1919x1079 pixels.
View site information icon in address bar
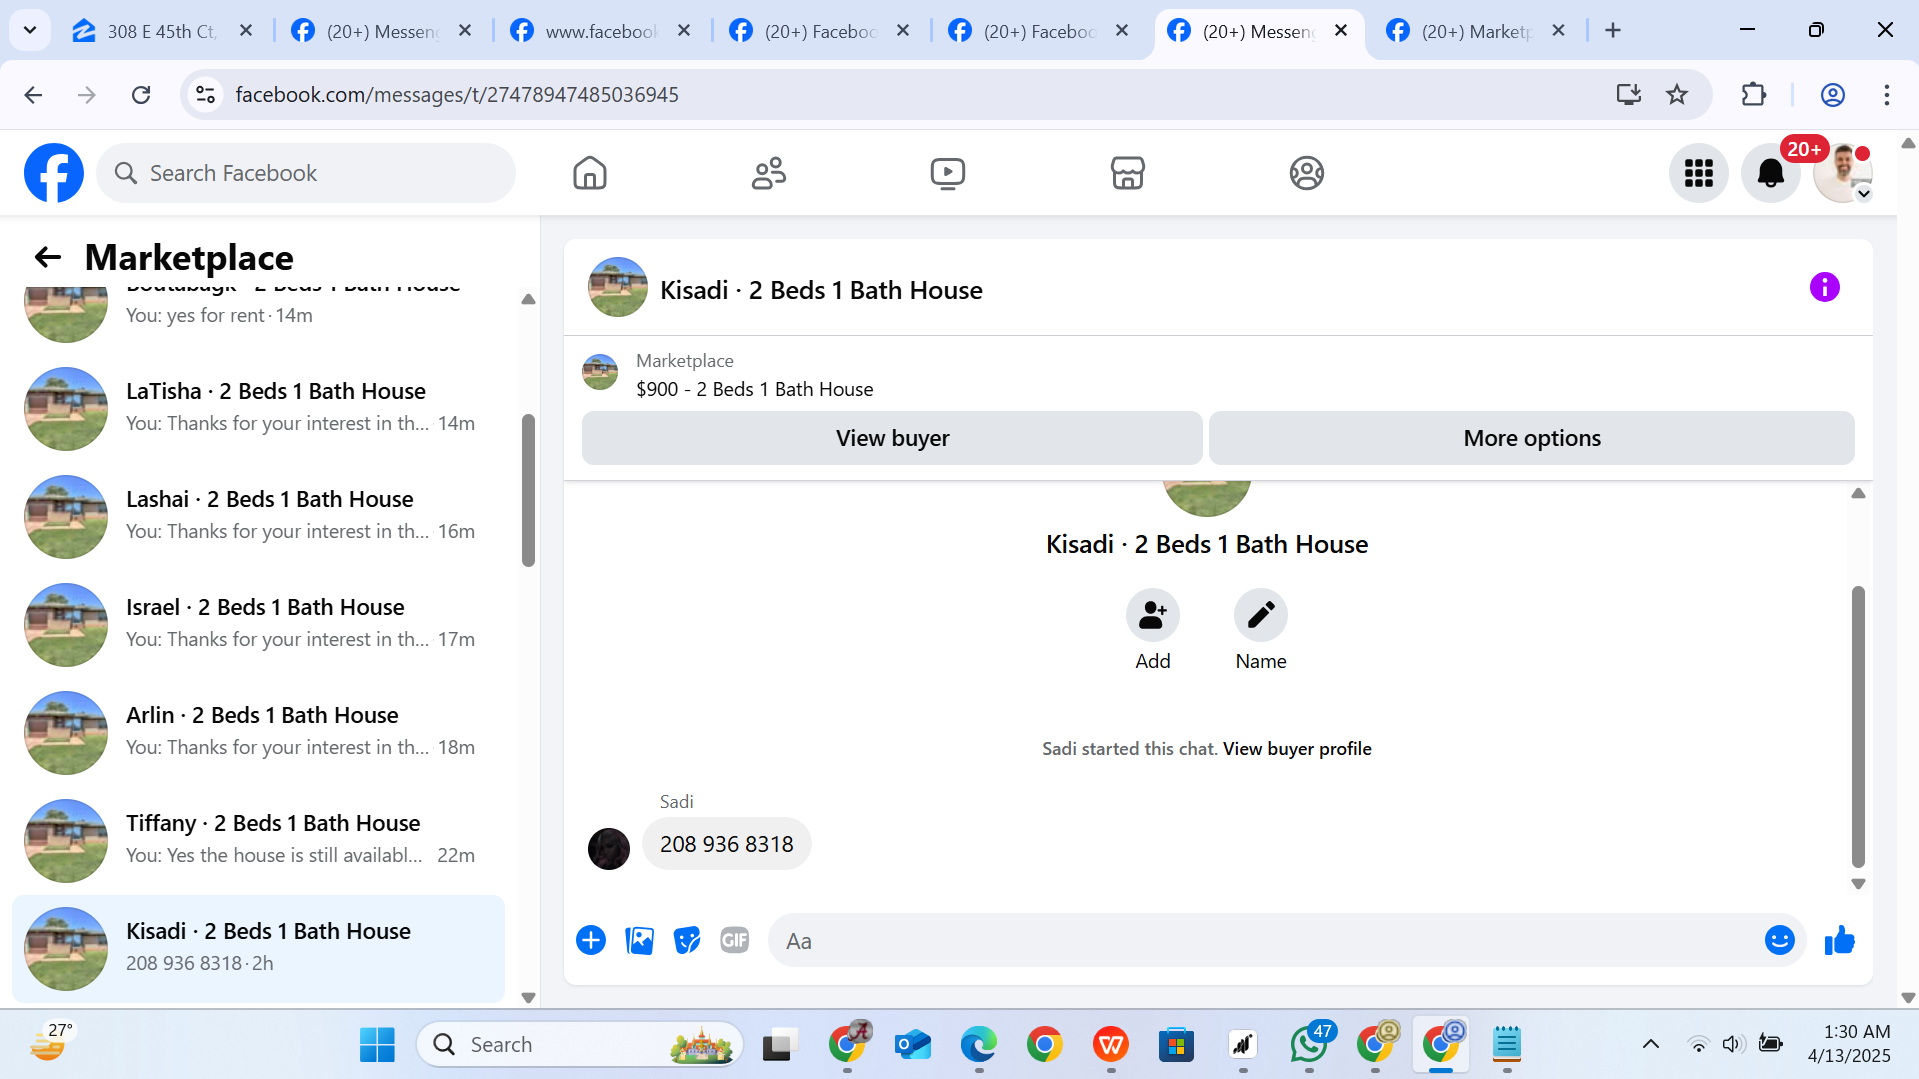tap(206, 95)
